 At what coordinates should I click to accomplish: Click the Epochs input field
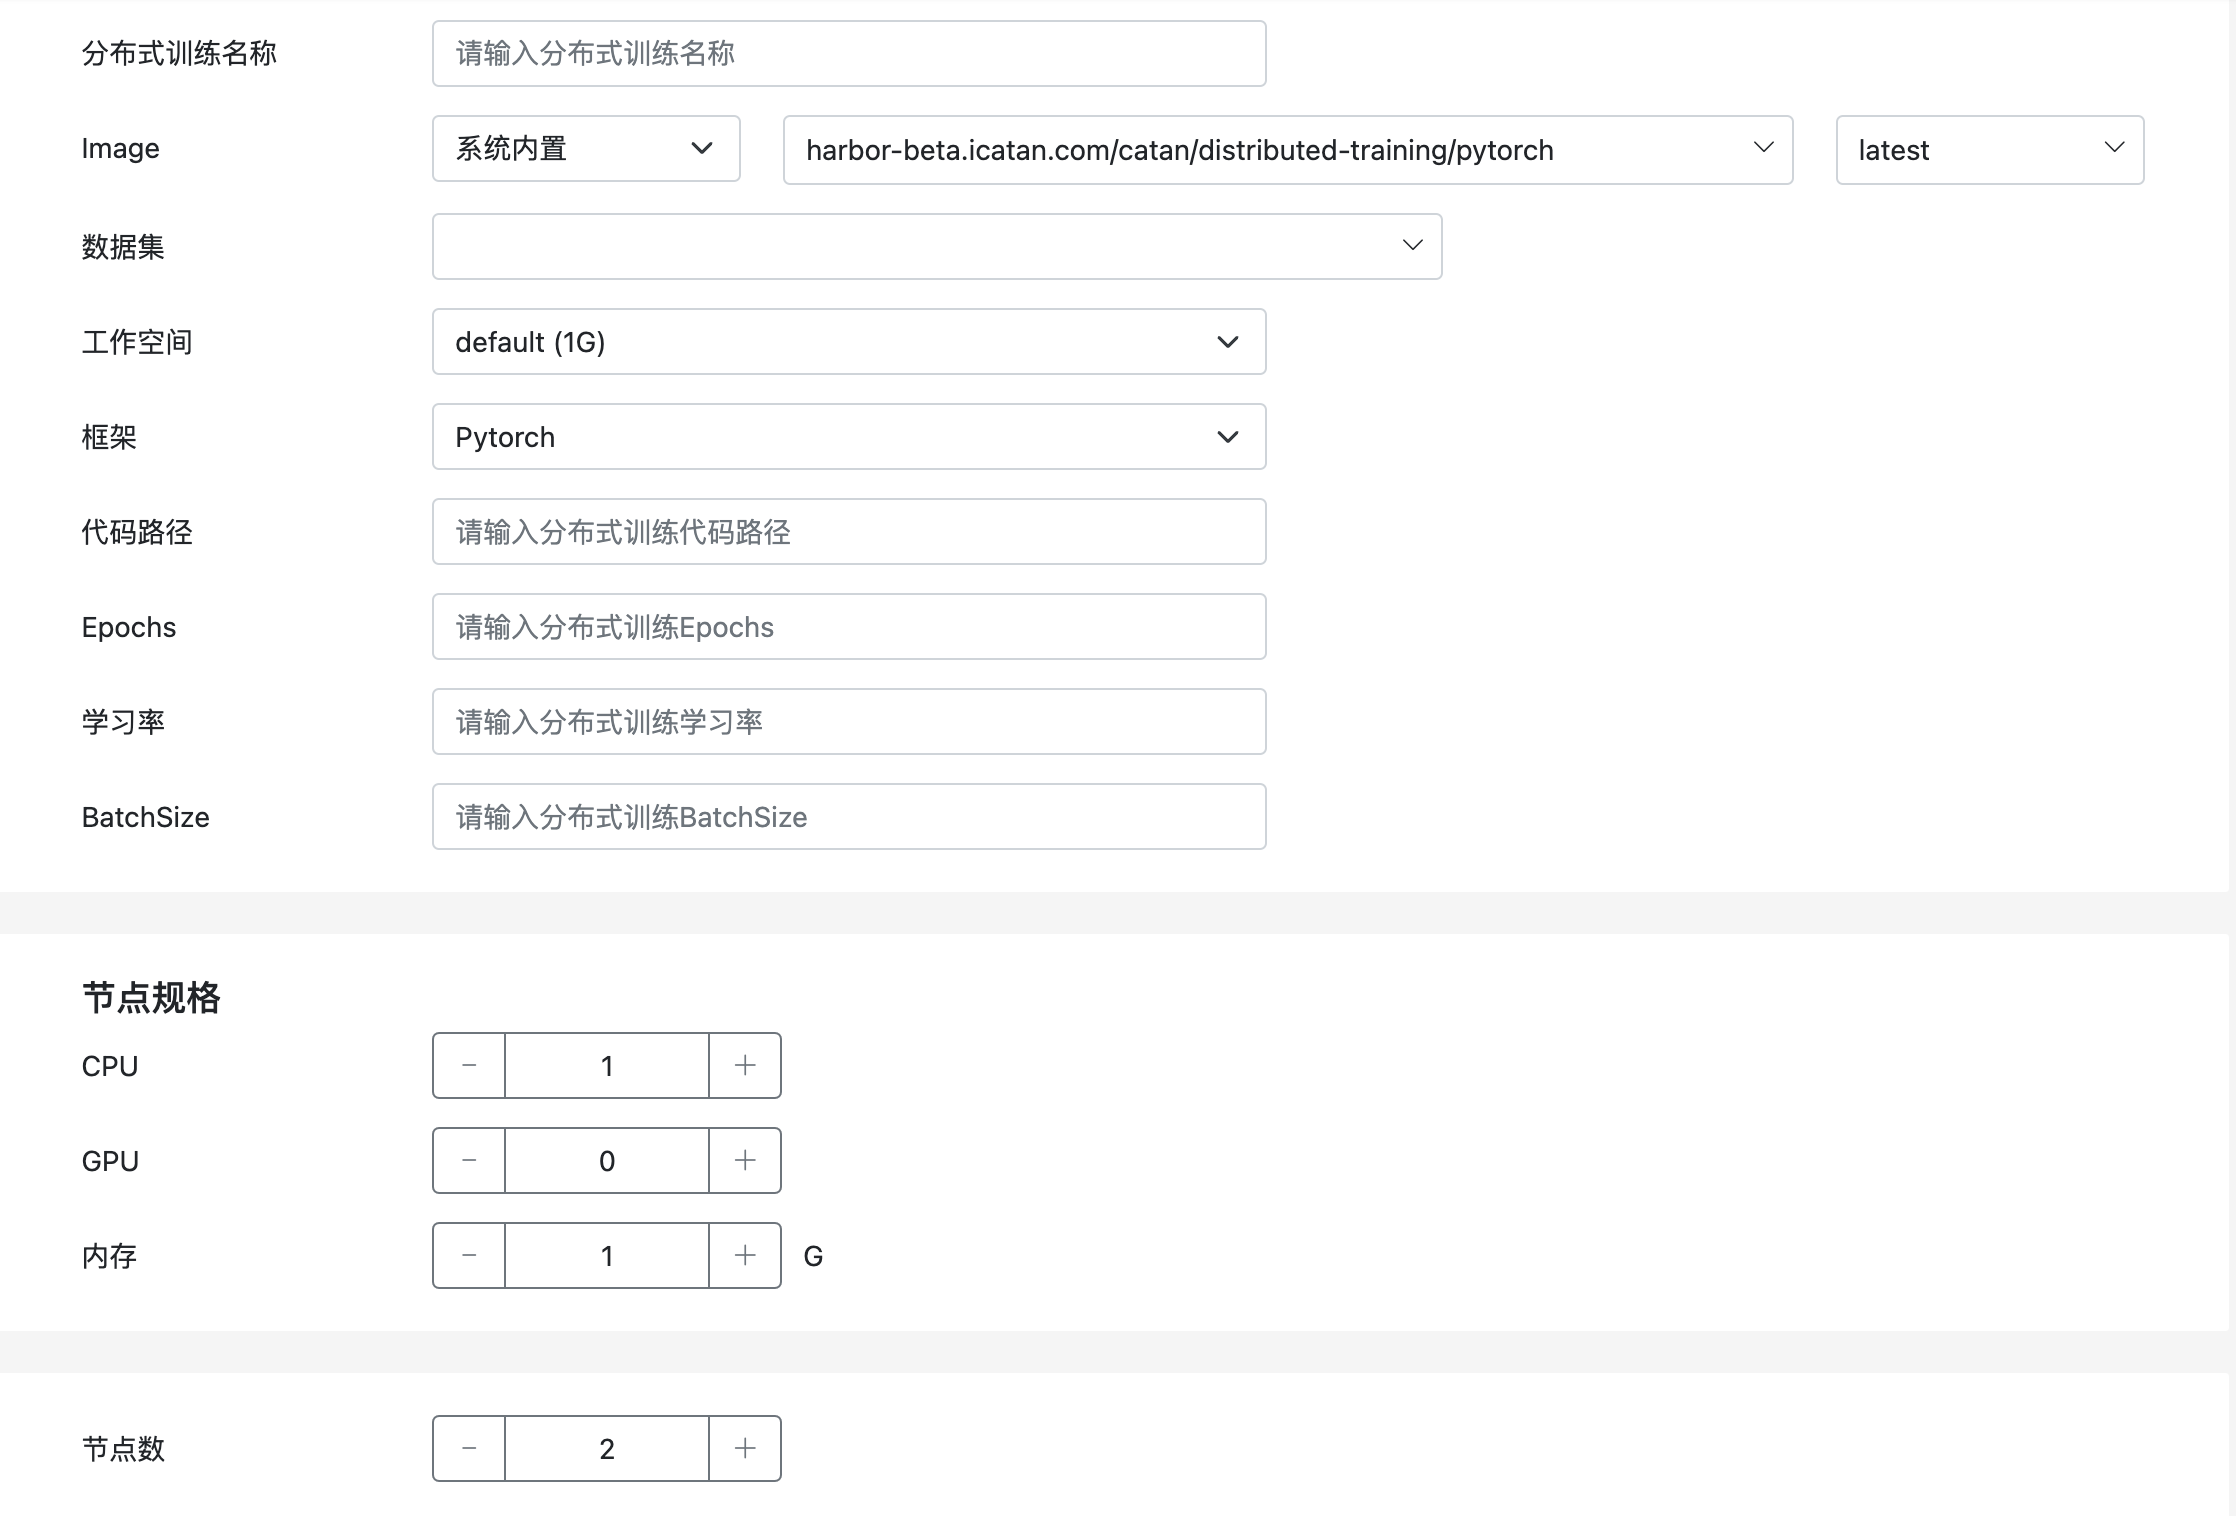click(x=848, y=627)
